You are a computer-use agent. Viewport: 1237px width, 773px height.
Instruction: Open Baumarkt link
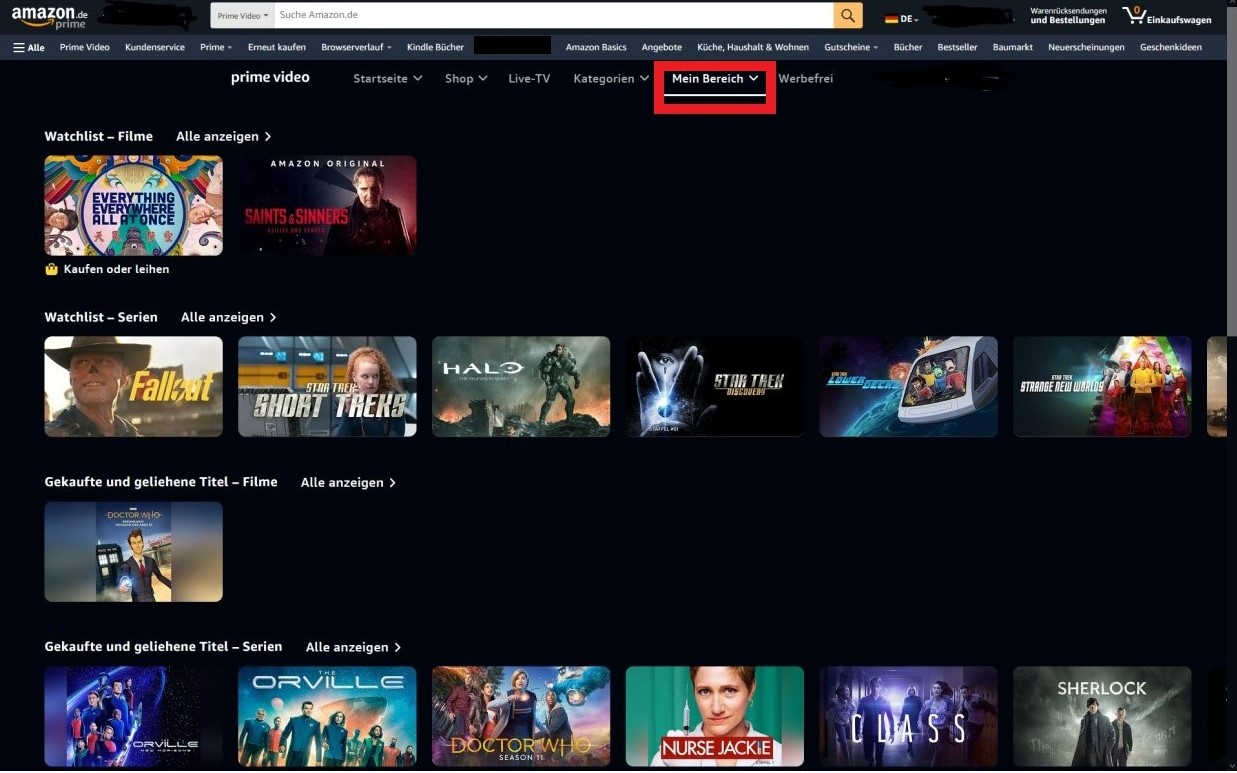pos(1013,47)
